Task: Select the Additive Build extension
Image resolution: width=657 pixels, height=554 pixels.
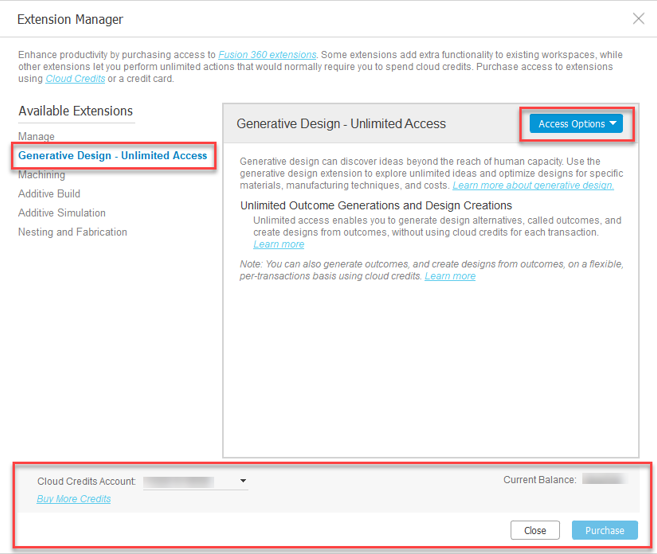Action: [x=49, y=194]
